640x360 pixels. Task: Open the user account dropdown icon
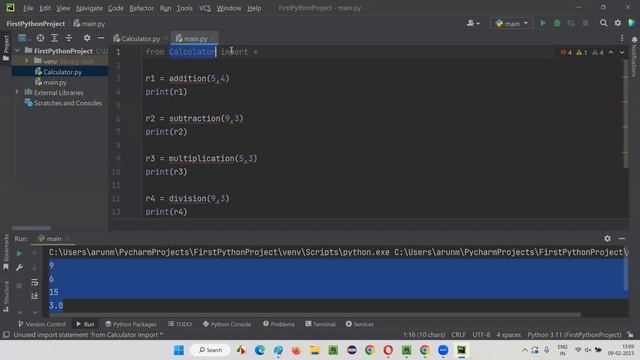[x=473, y=23]
